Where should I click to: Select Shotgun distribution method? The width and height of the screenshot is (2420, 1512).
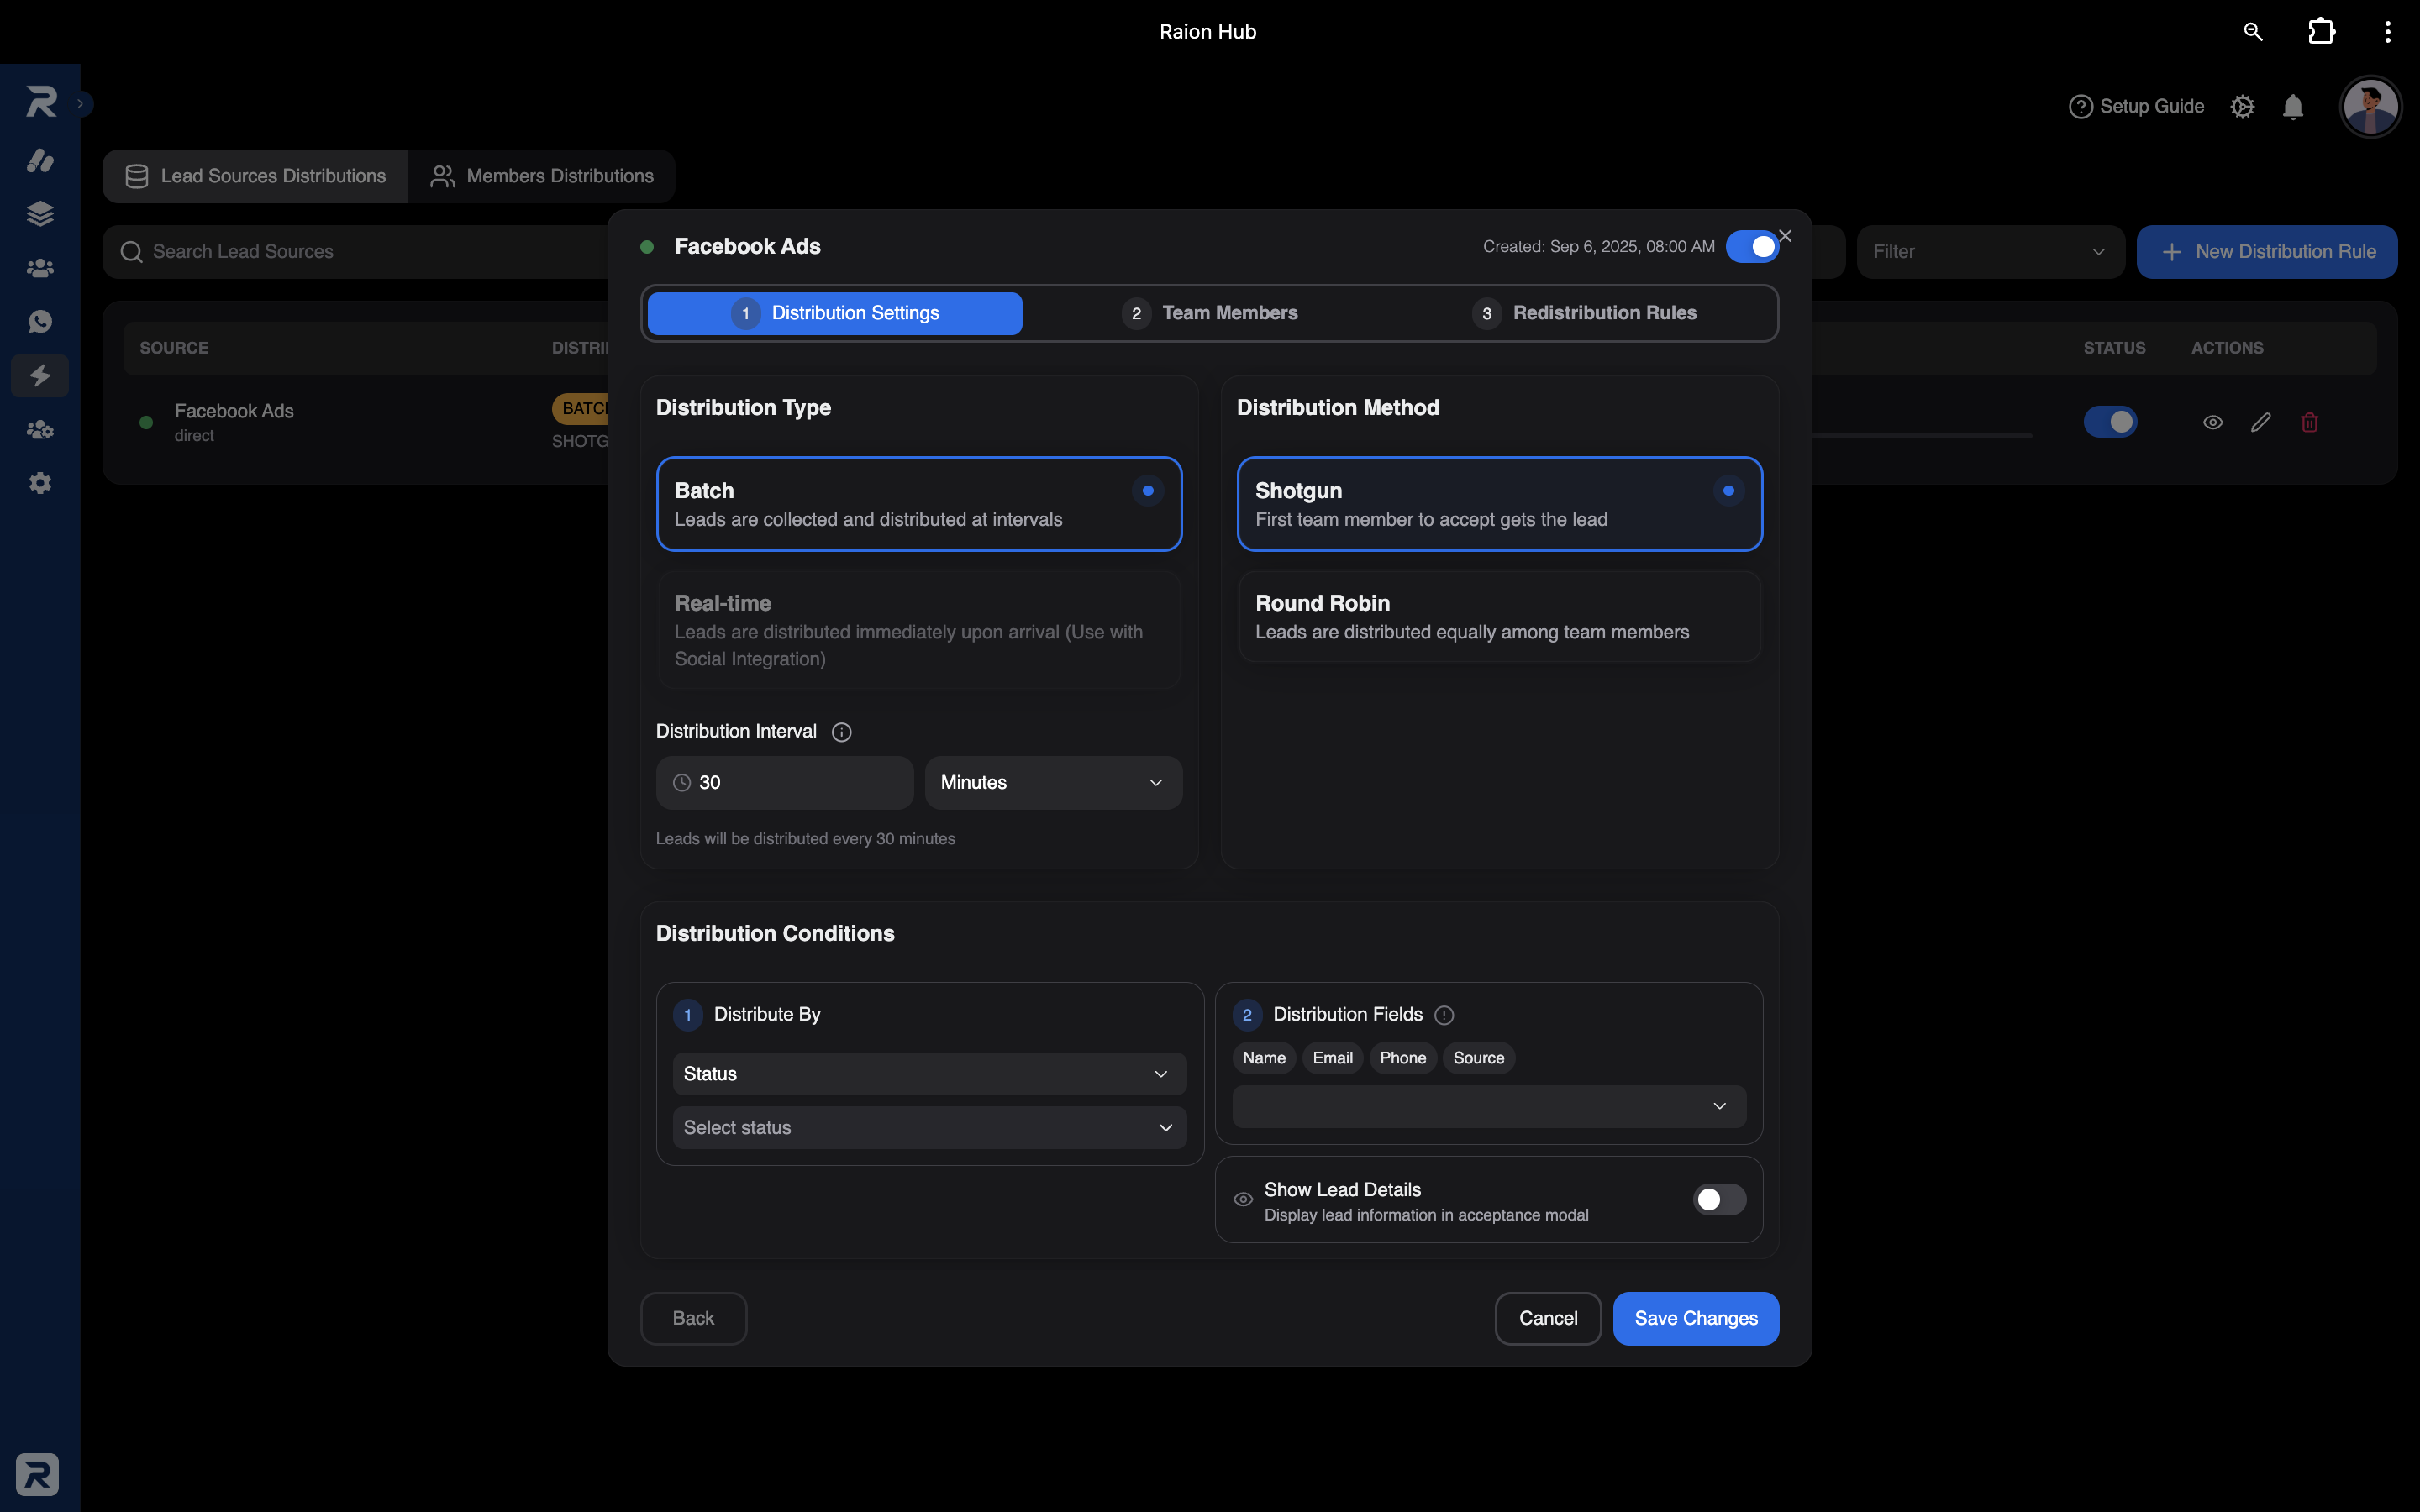(x=1499, y=504)
